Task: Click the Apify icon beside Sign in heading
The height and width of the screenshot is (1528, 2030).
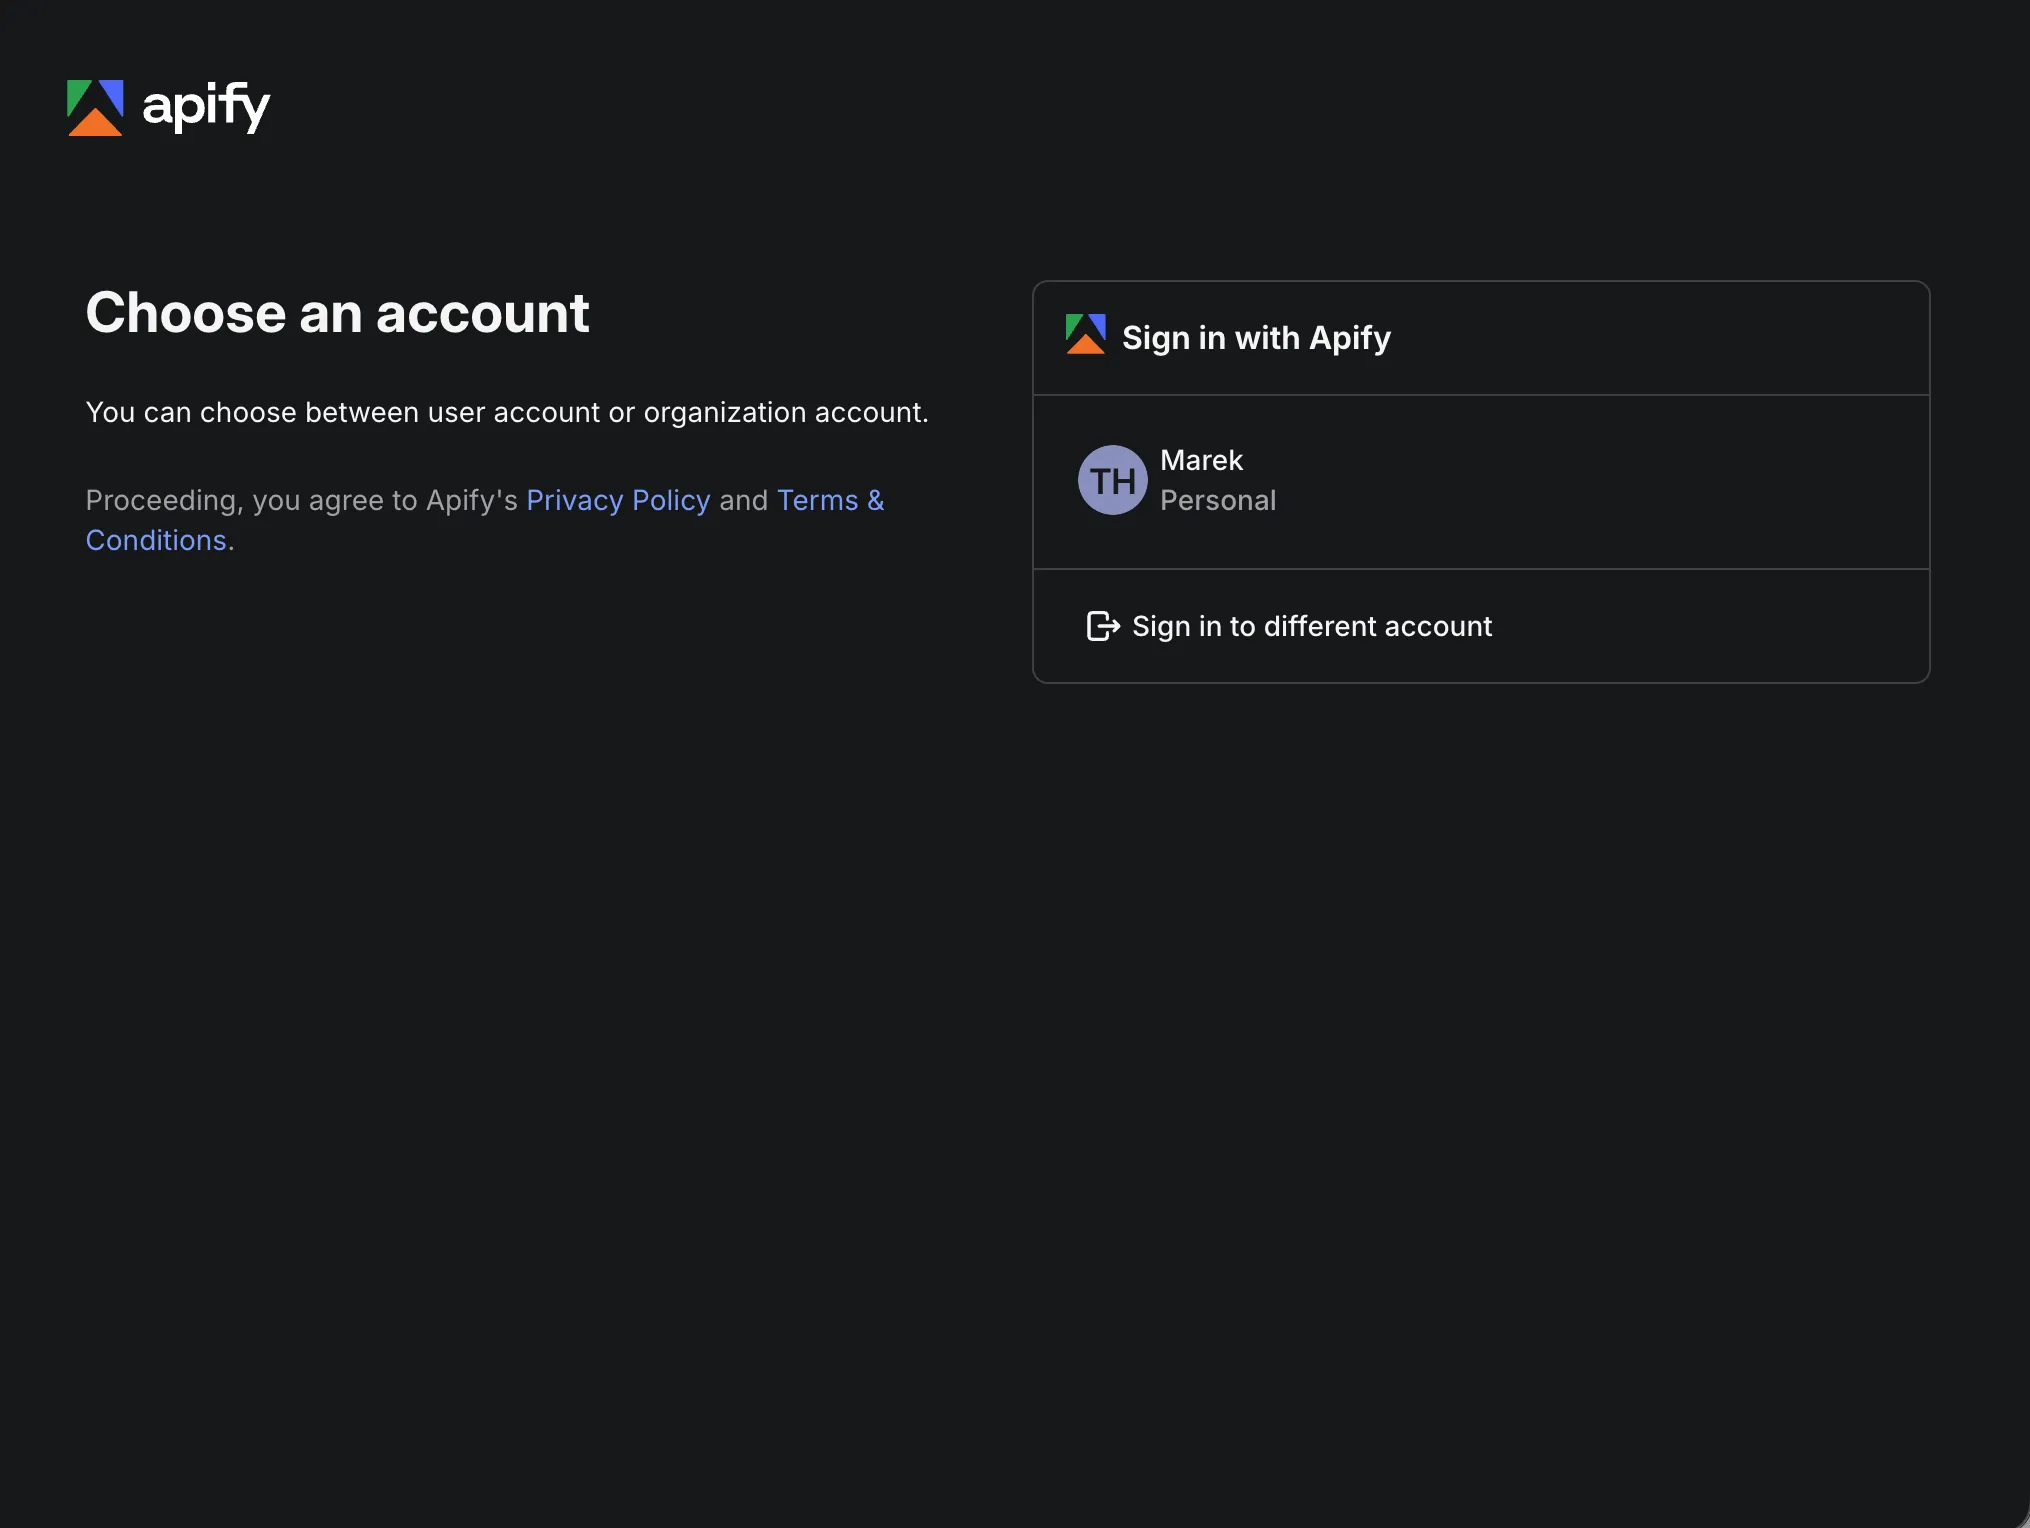Action: point(1085,334)
